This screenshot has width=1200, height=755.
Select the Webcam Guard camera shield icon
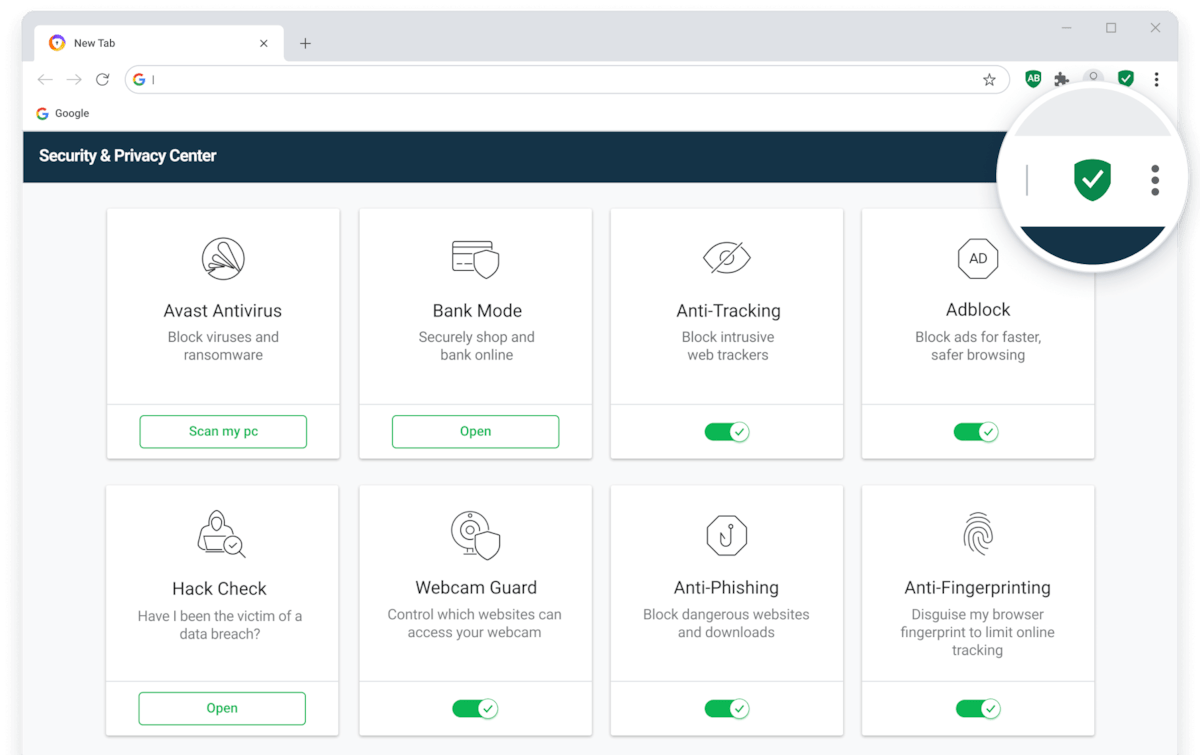point(475,535)
